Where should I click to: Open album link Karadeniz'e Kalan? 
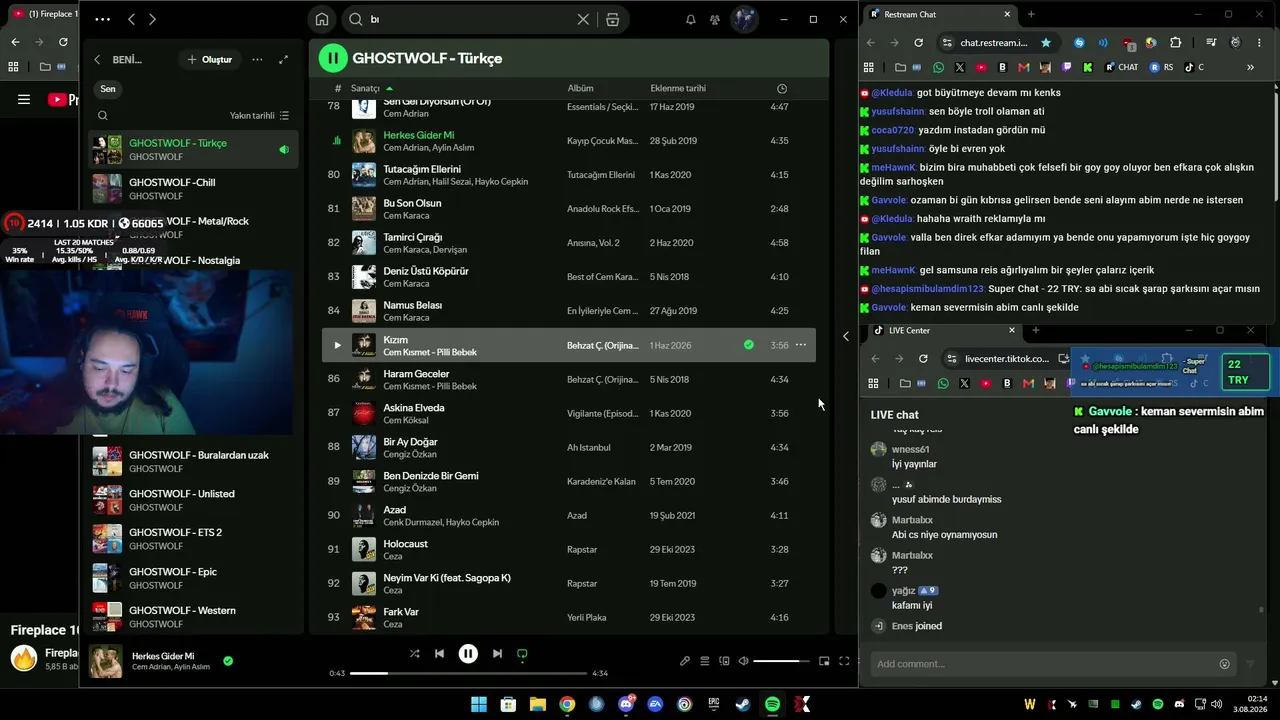[601, 482]
